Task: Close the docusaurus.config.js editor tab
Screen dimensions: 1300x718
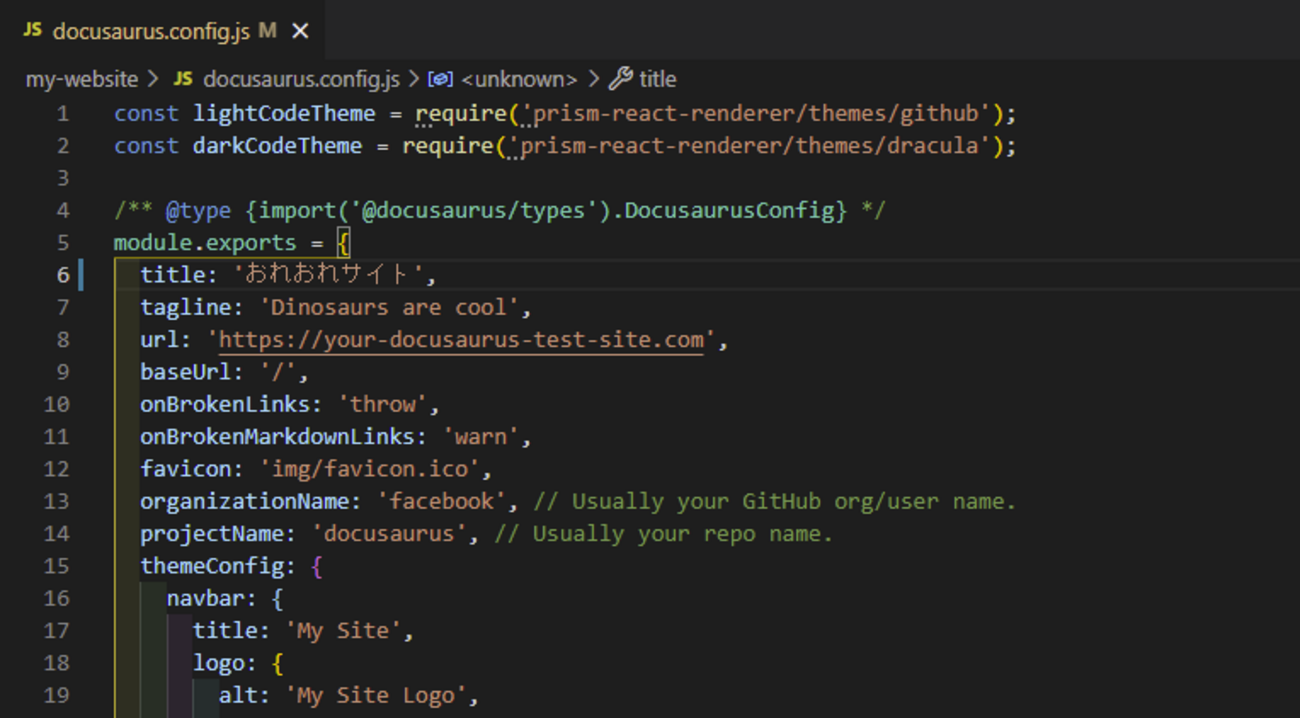Action: click(300, 32)
